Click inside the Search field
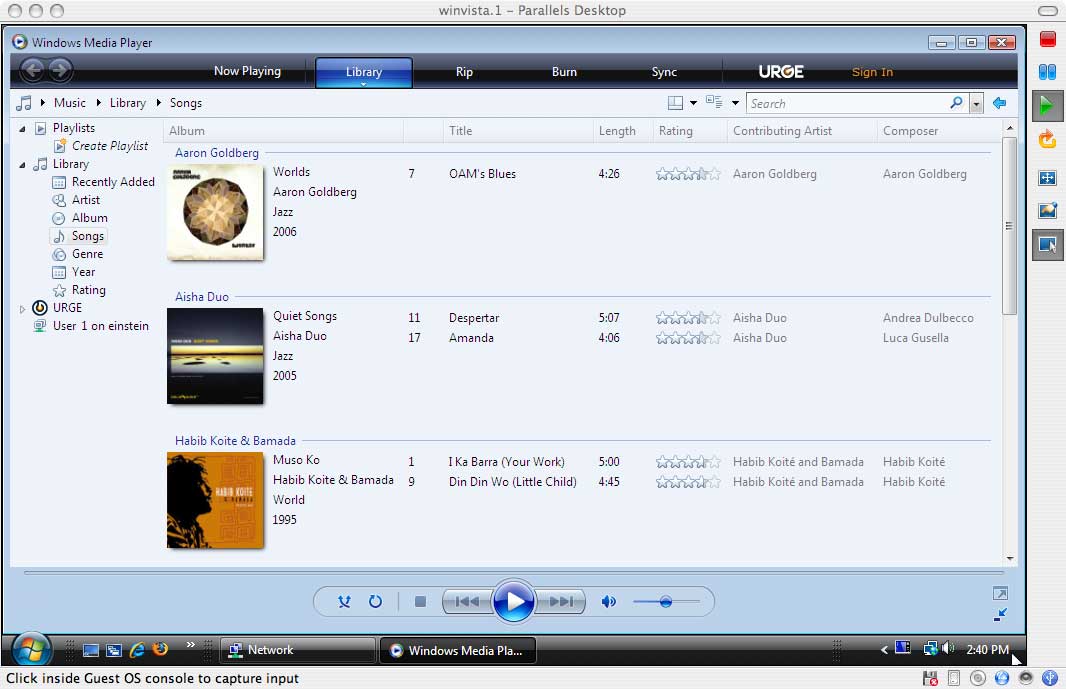 pyautogui.click(x=847, y=103)
